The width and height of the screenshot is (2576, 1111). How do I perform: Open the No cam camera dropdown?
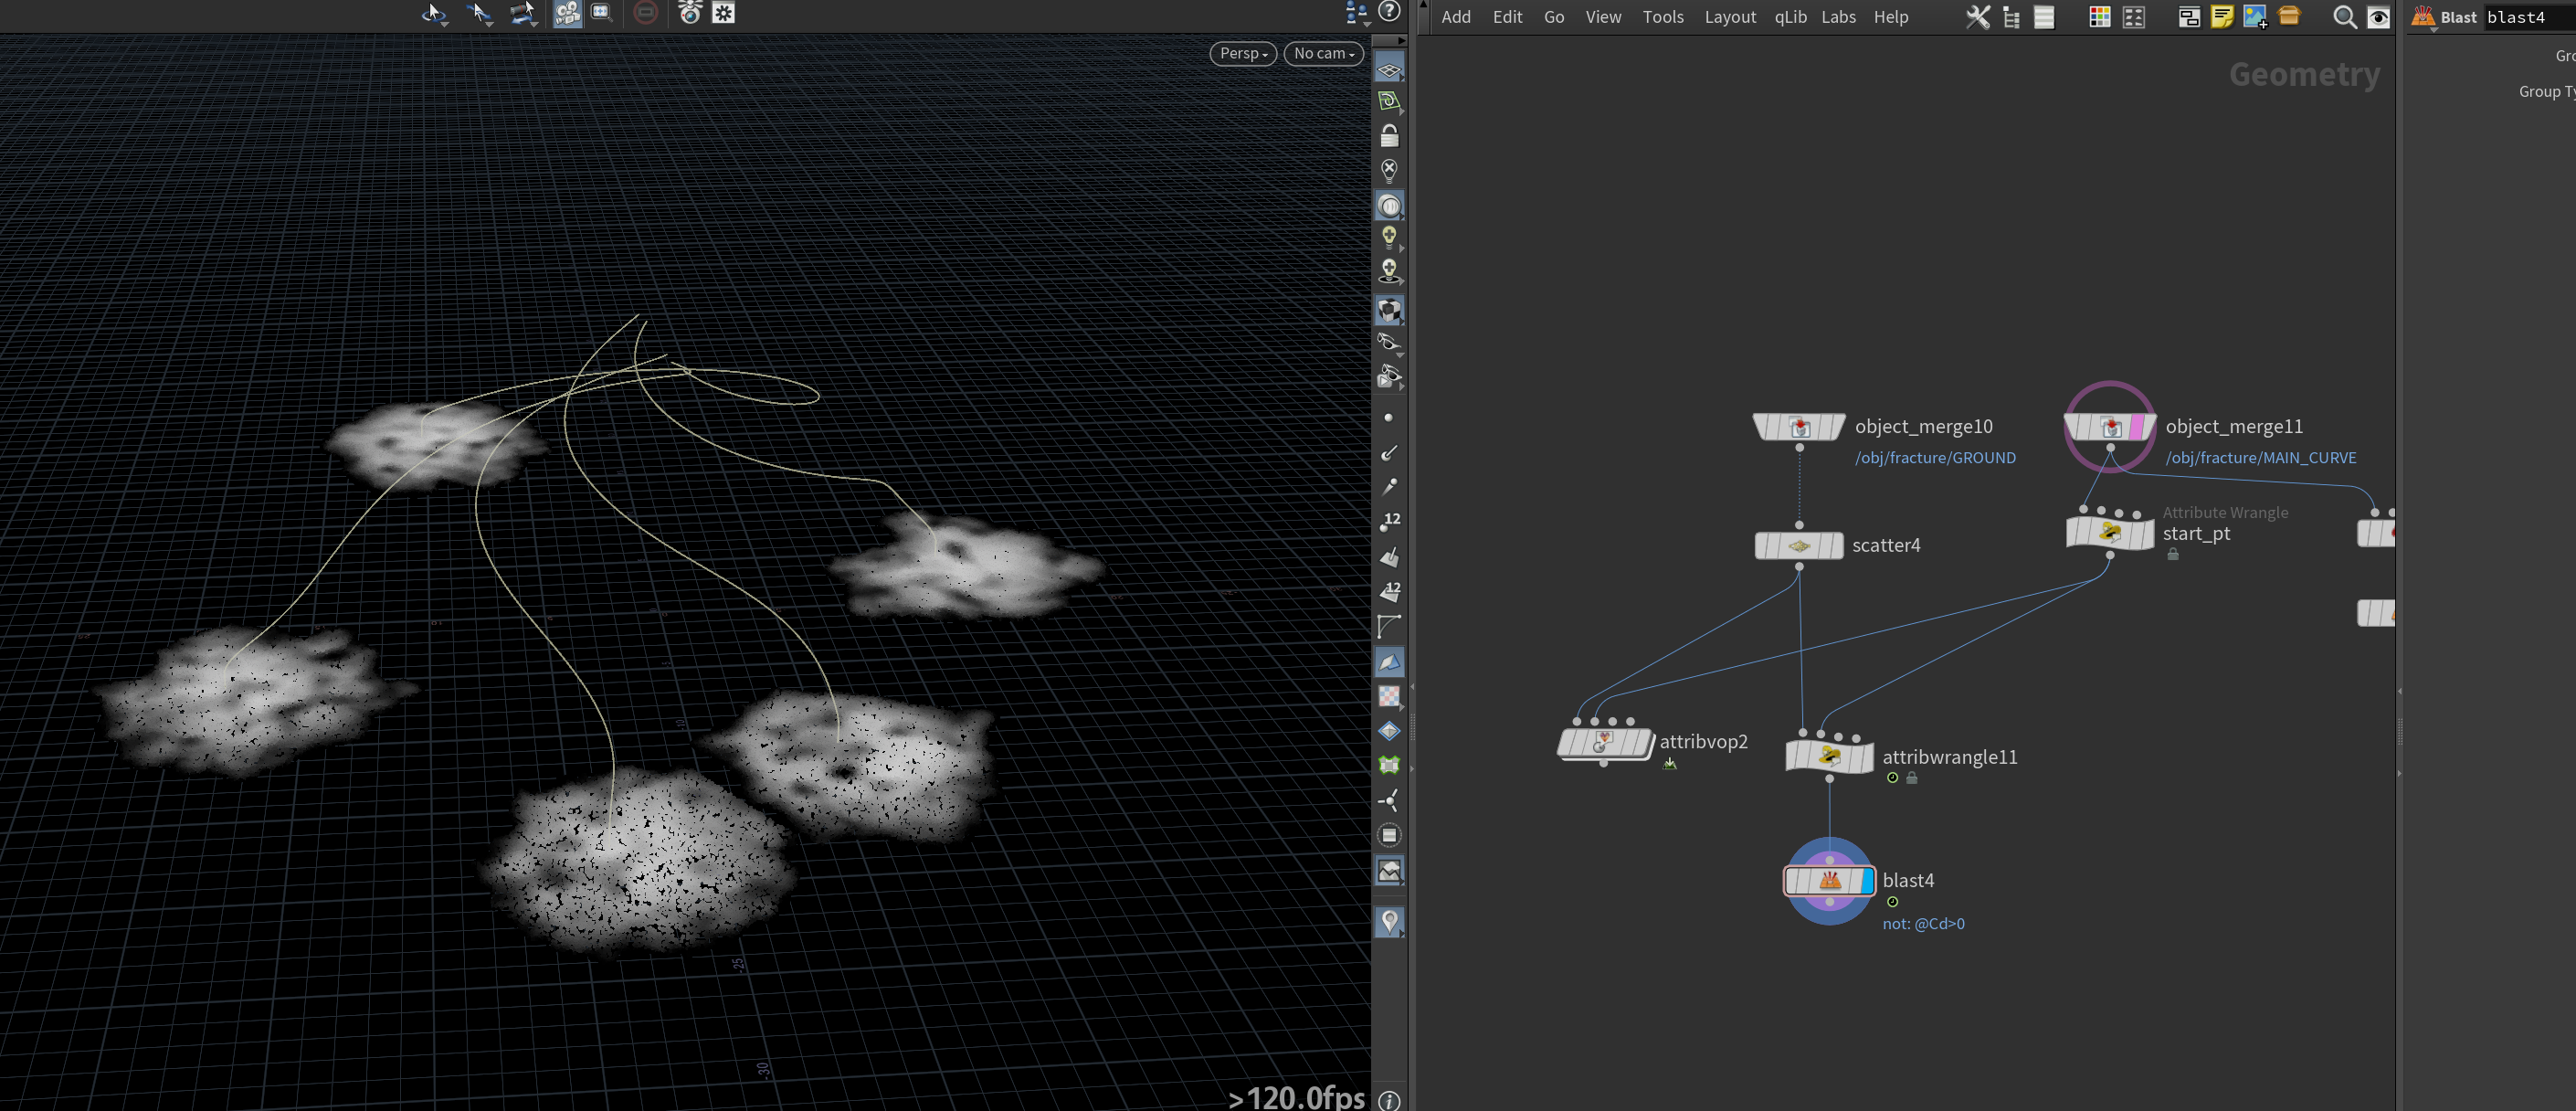click(x=1324, y=54)
